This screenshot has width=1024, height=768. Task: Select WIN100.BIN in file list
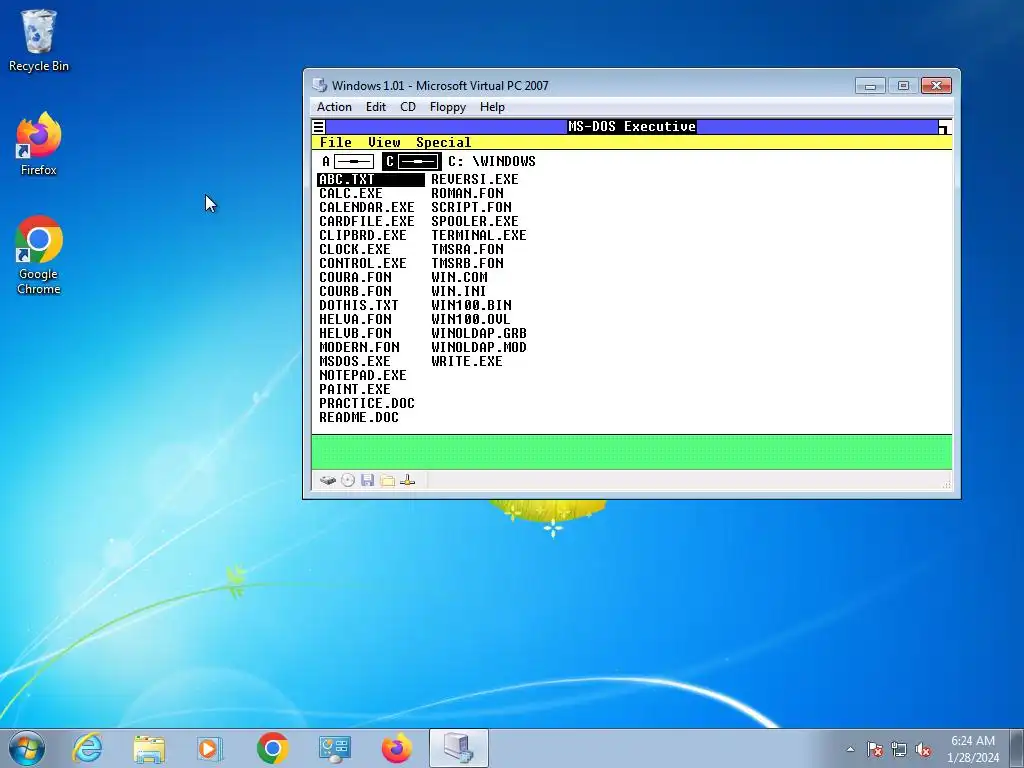point(471,306)
